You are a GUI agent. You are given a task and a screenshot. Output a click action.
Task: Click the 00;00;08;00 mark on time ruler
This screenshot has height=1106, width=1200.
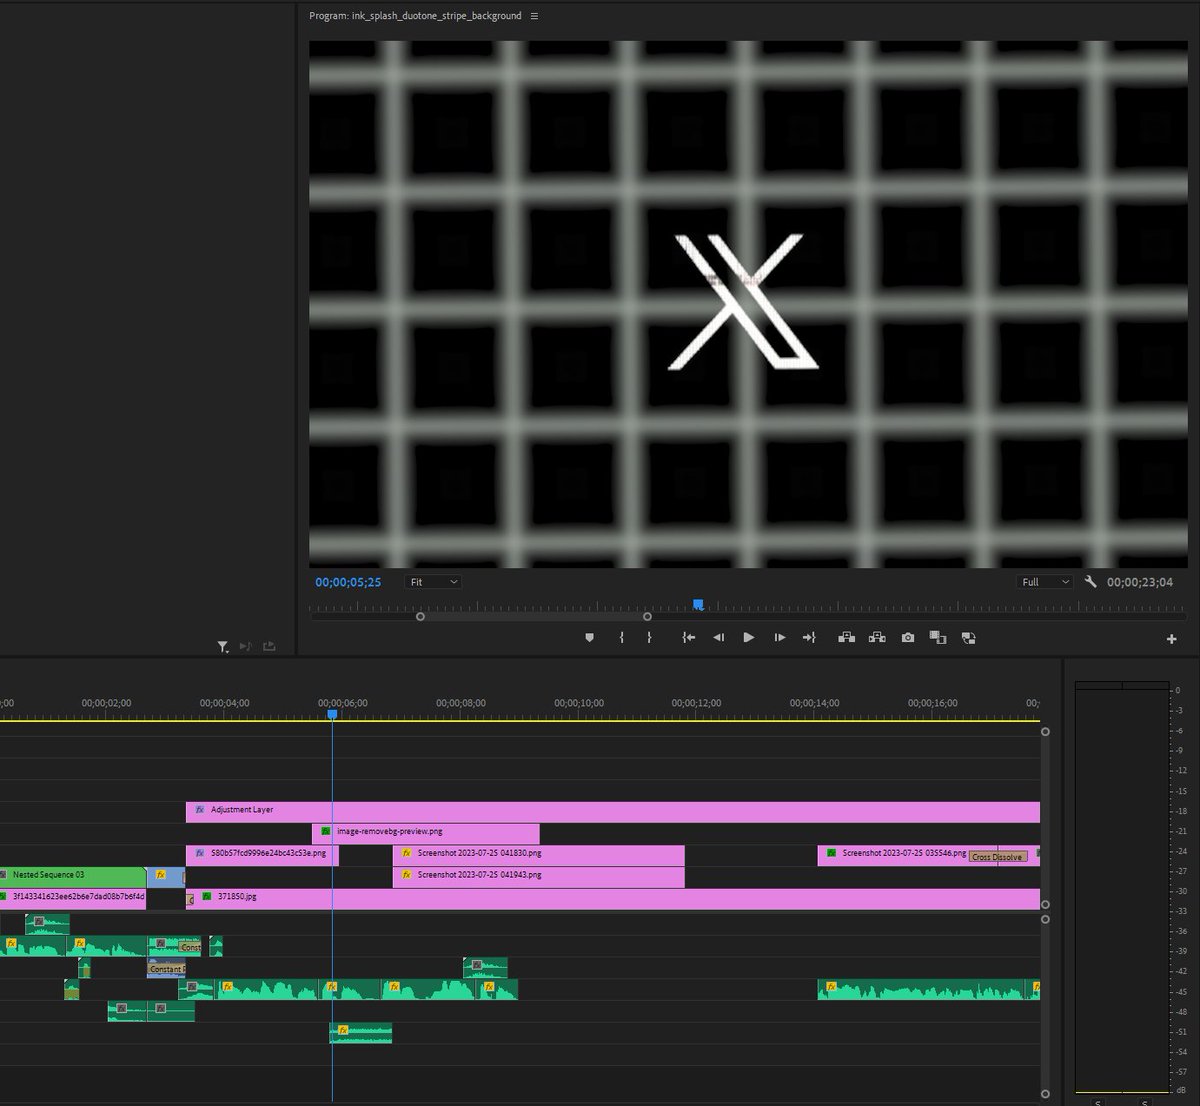[461, 703]
